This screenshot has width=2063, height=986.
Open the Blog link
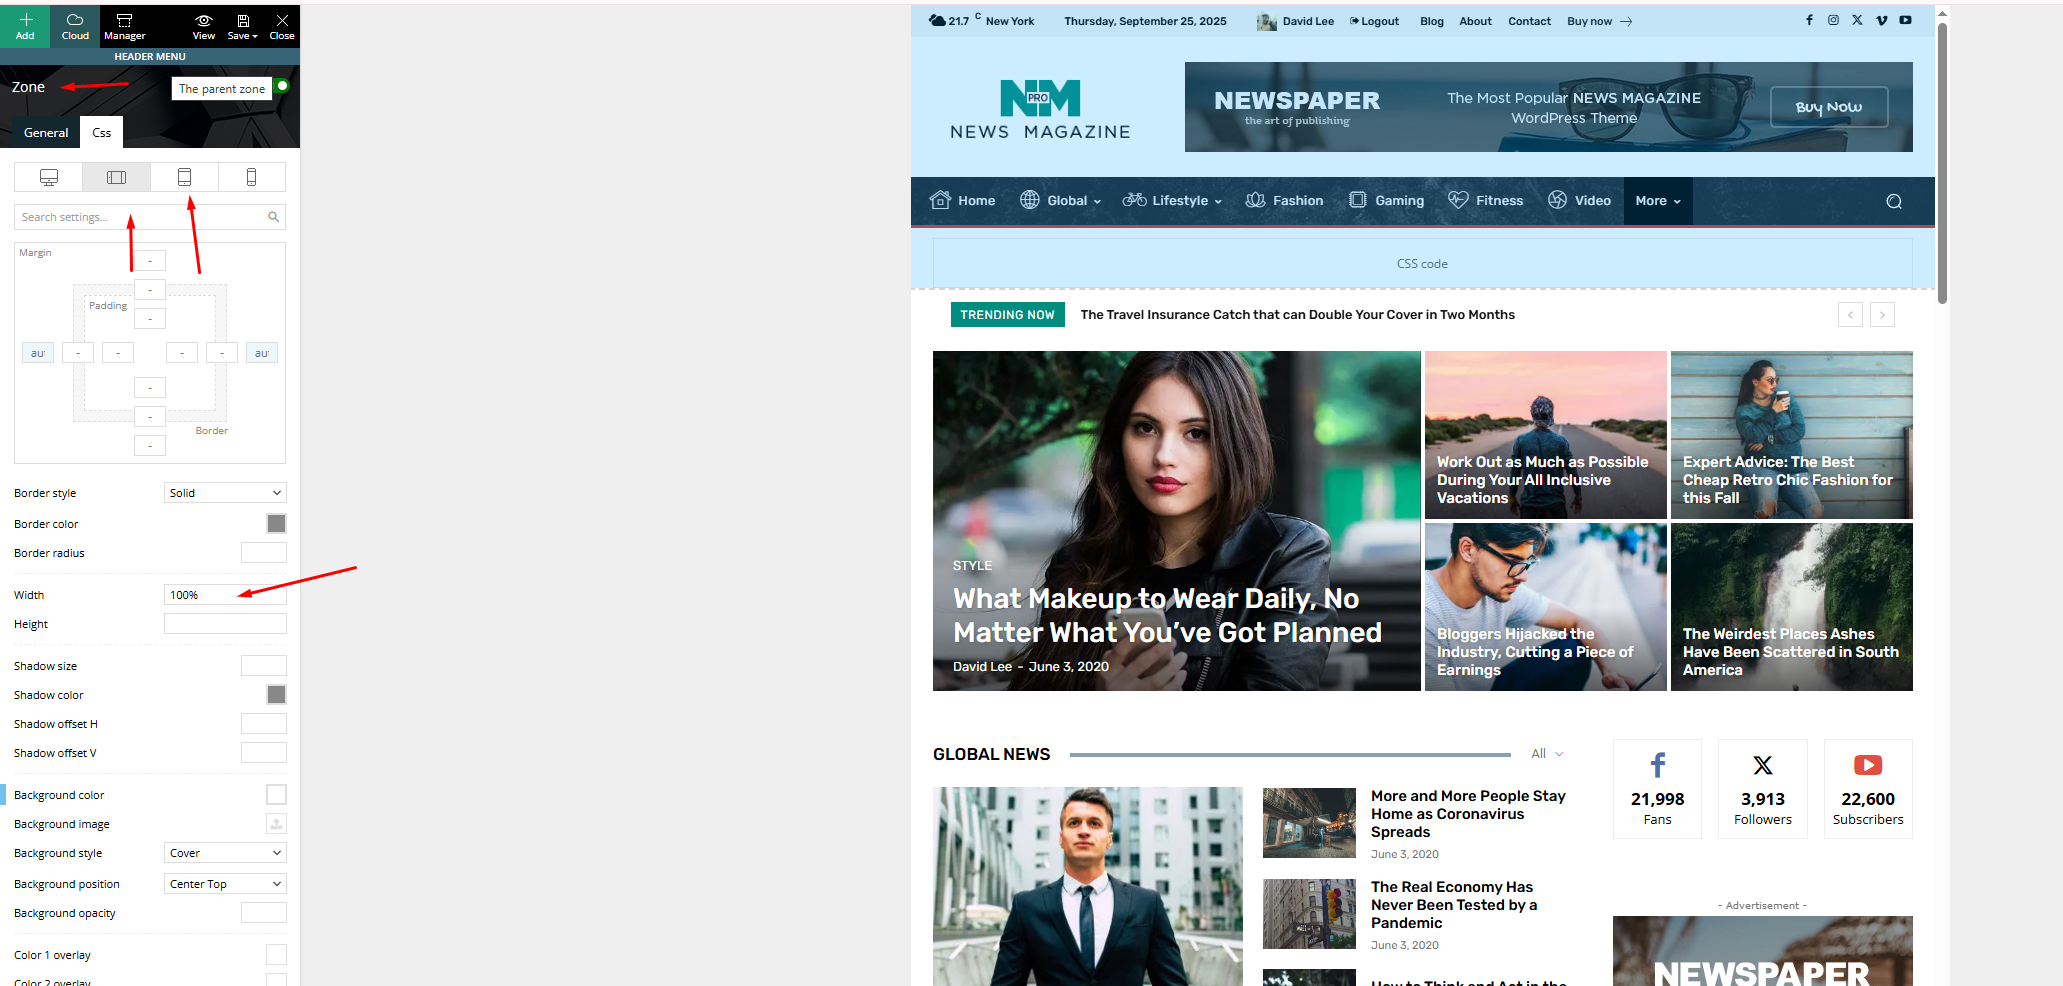point(1432,21)
